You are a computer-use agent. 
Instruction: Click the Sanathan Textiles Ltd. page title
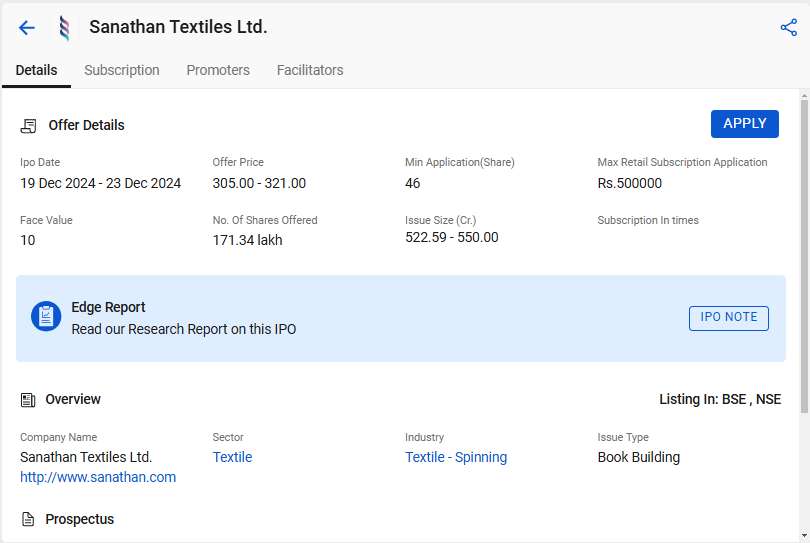point(178,27)
